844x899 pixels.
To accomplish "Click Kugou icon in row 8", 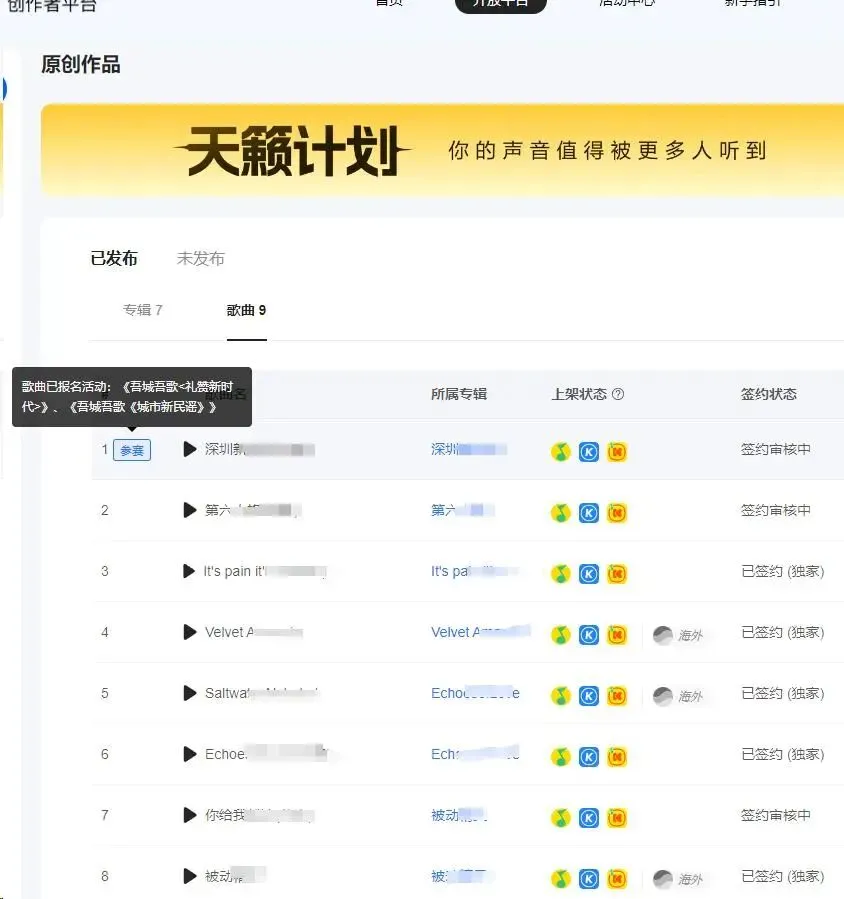I will 589,878.
